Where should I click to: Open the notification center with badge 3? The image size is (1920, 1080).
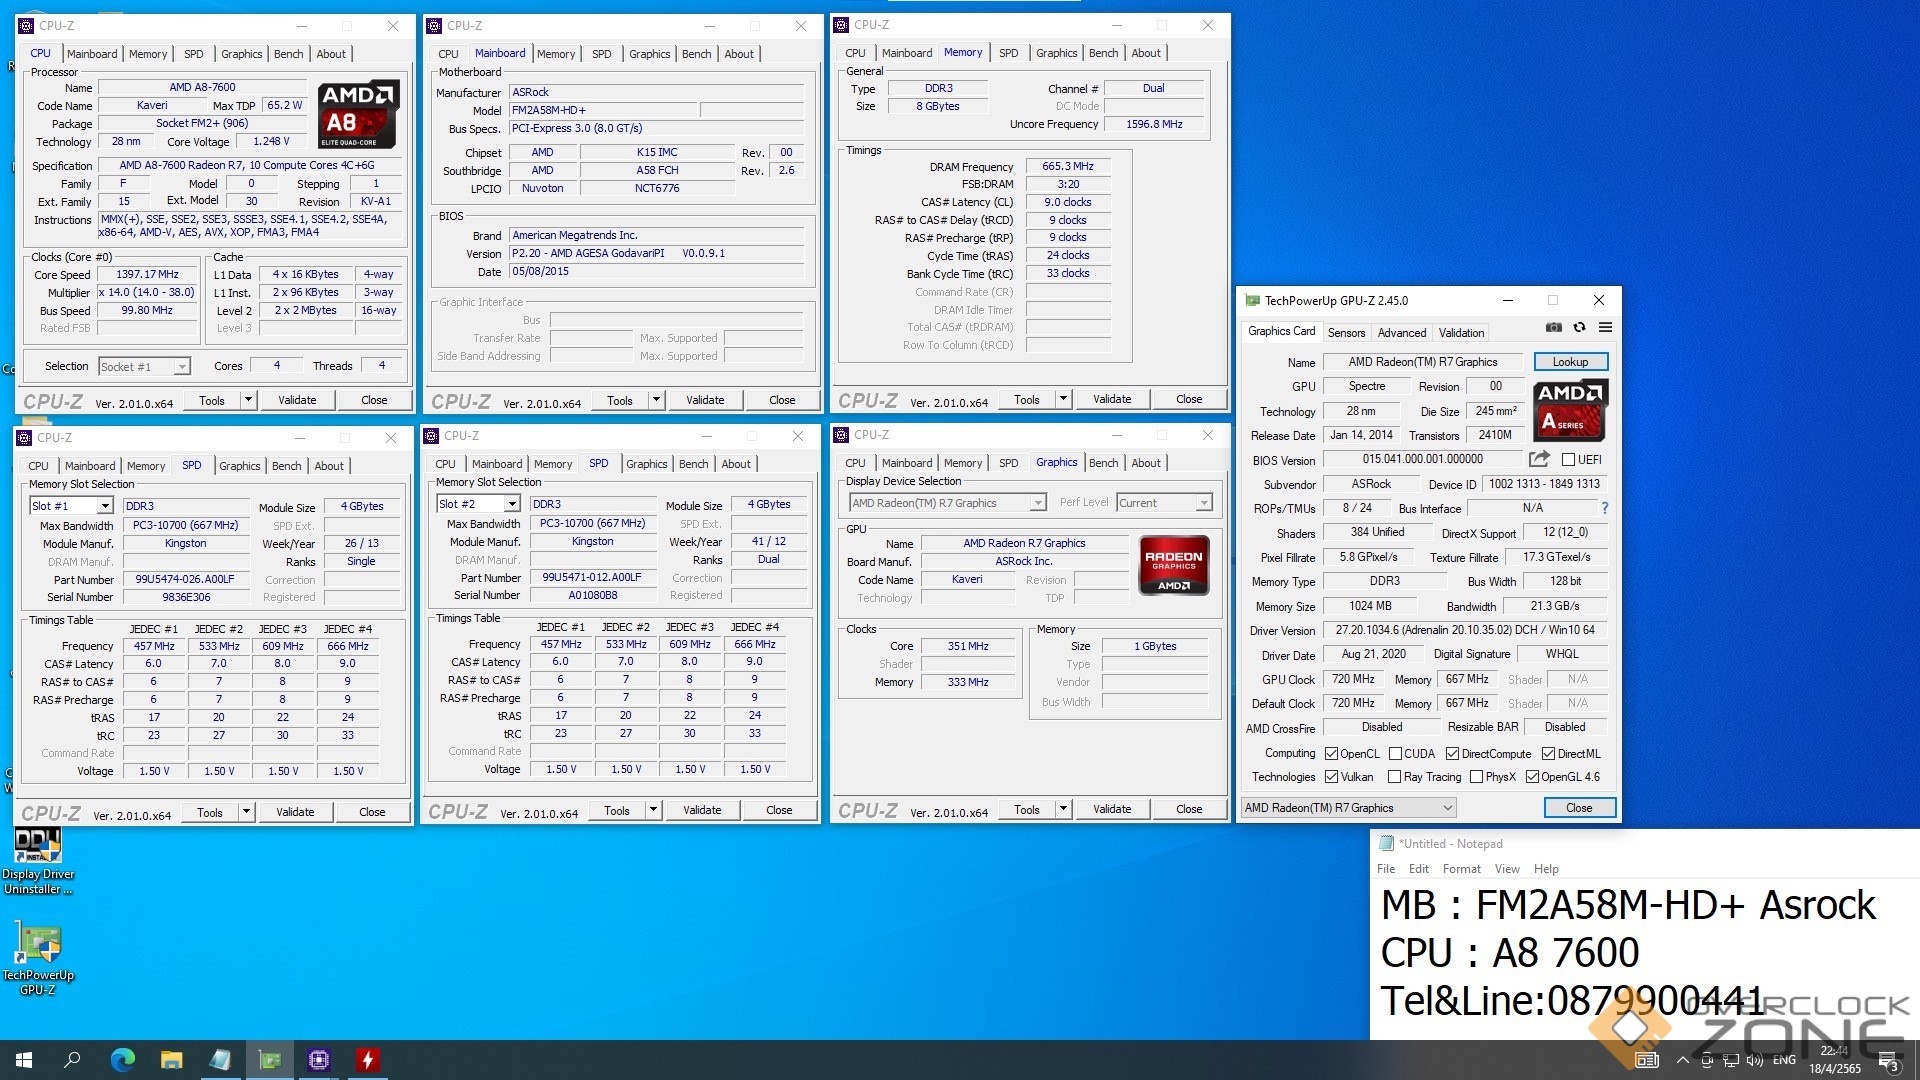[1889, 1061]
